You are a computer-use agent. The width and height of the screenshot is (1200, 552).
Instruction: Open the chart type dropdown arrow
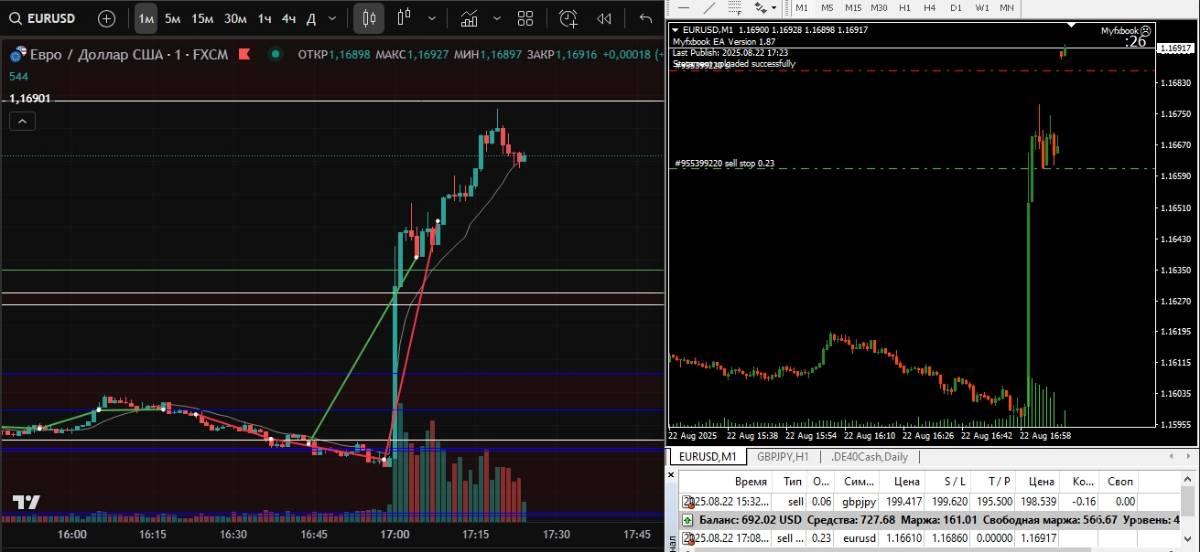(431, 18)
